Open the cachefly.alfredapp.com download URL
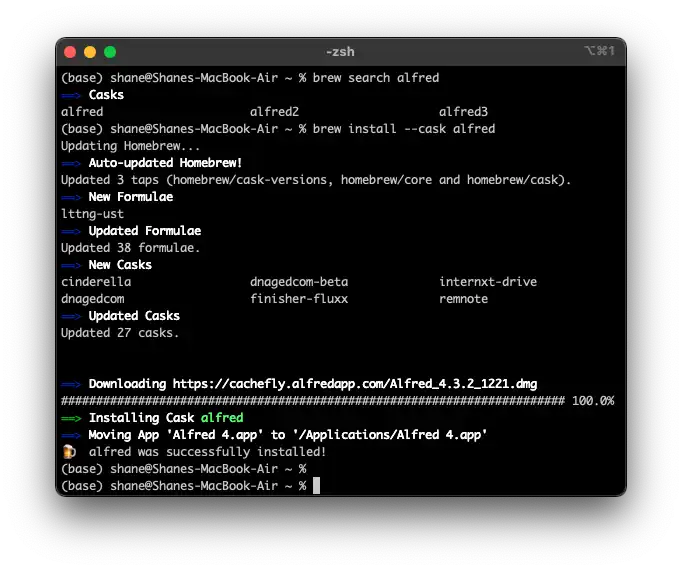 pyautogui.click(x=355, y=384)
